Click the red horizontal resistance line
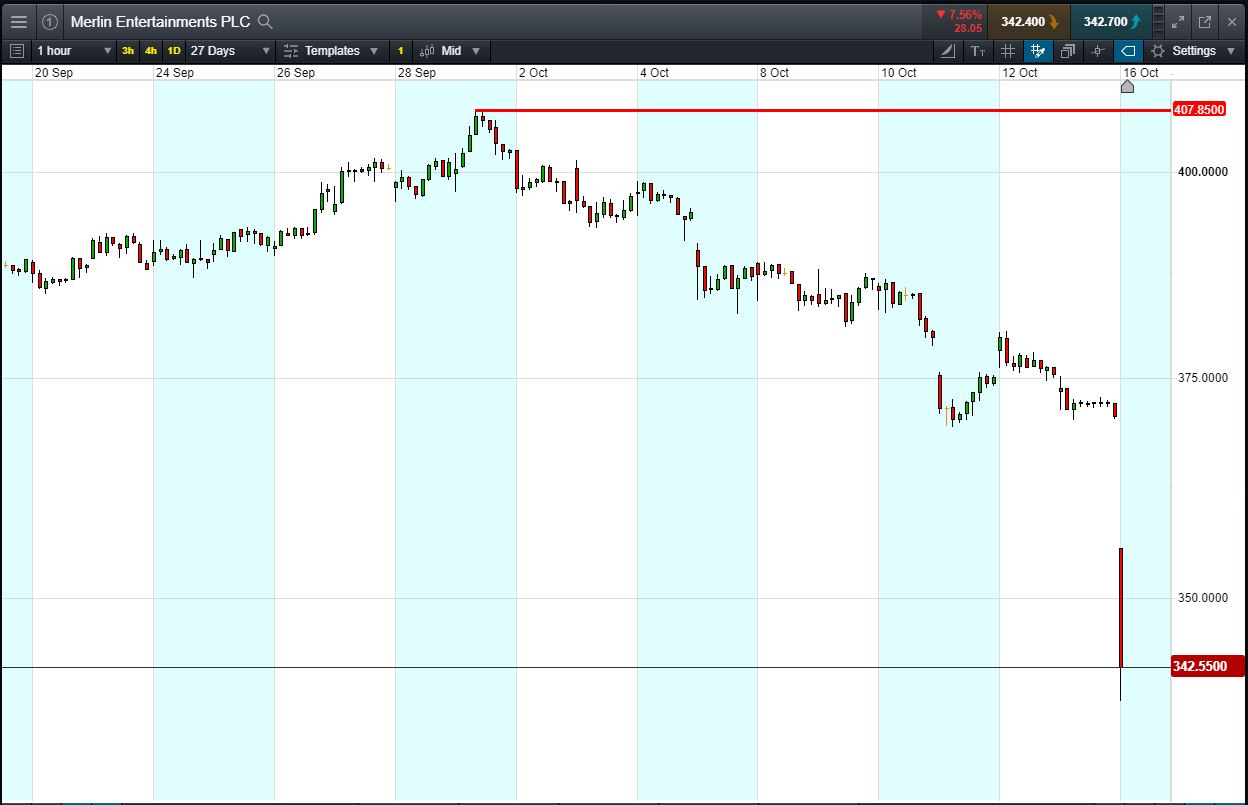 (822, 110)
